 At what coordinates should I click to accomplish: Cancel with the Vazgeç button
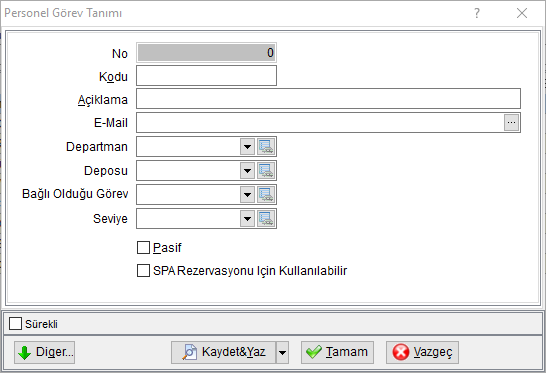click(x=422, y=352)
